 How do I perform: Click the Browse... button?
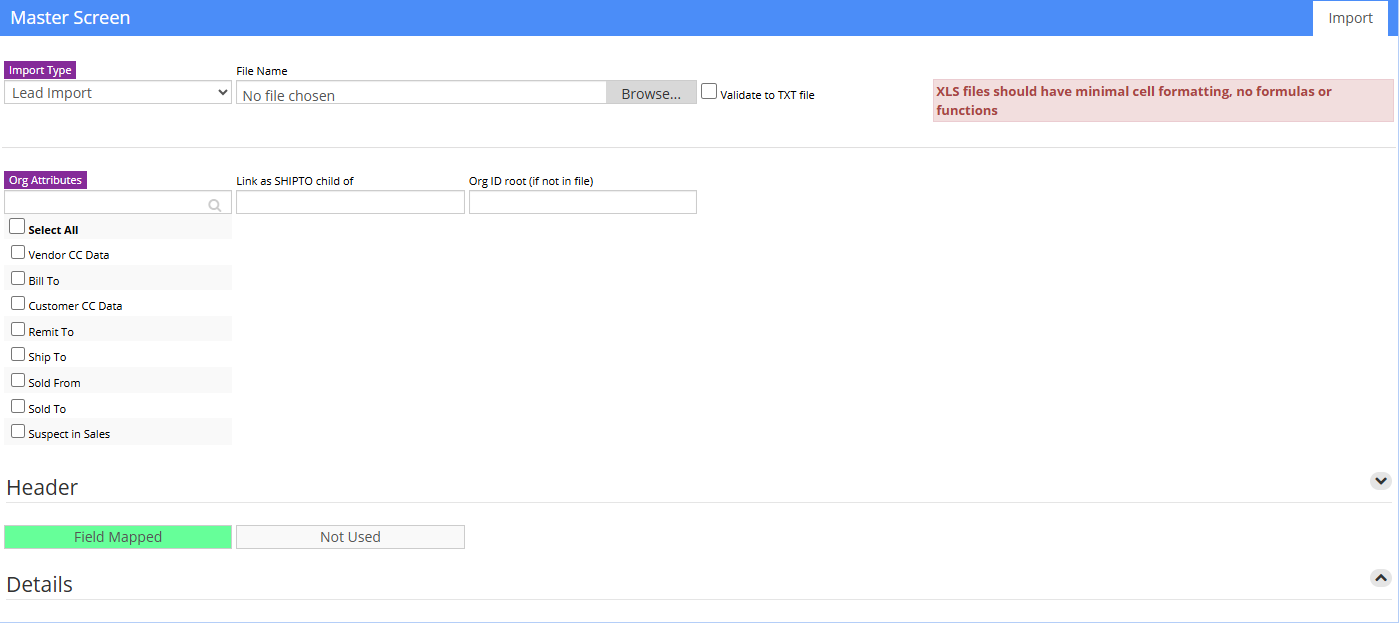(651, 93)
